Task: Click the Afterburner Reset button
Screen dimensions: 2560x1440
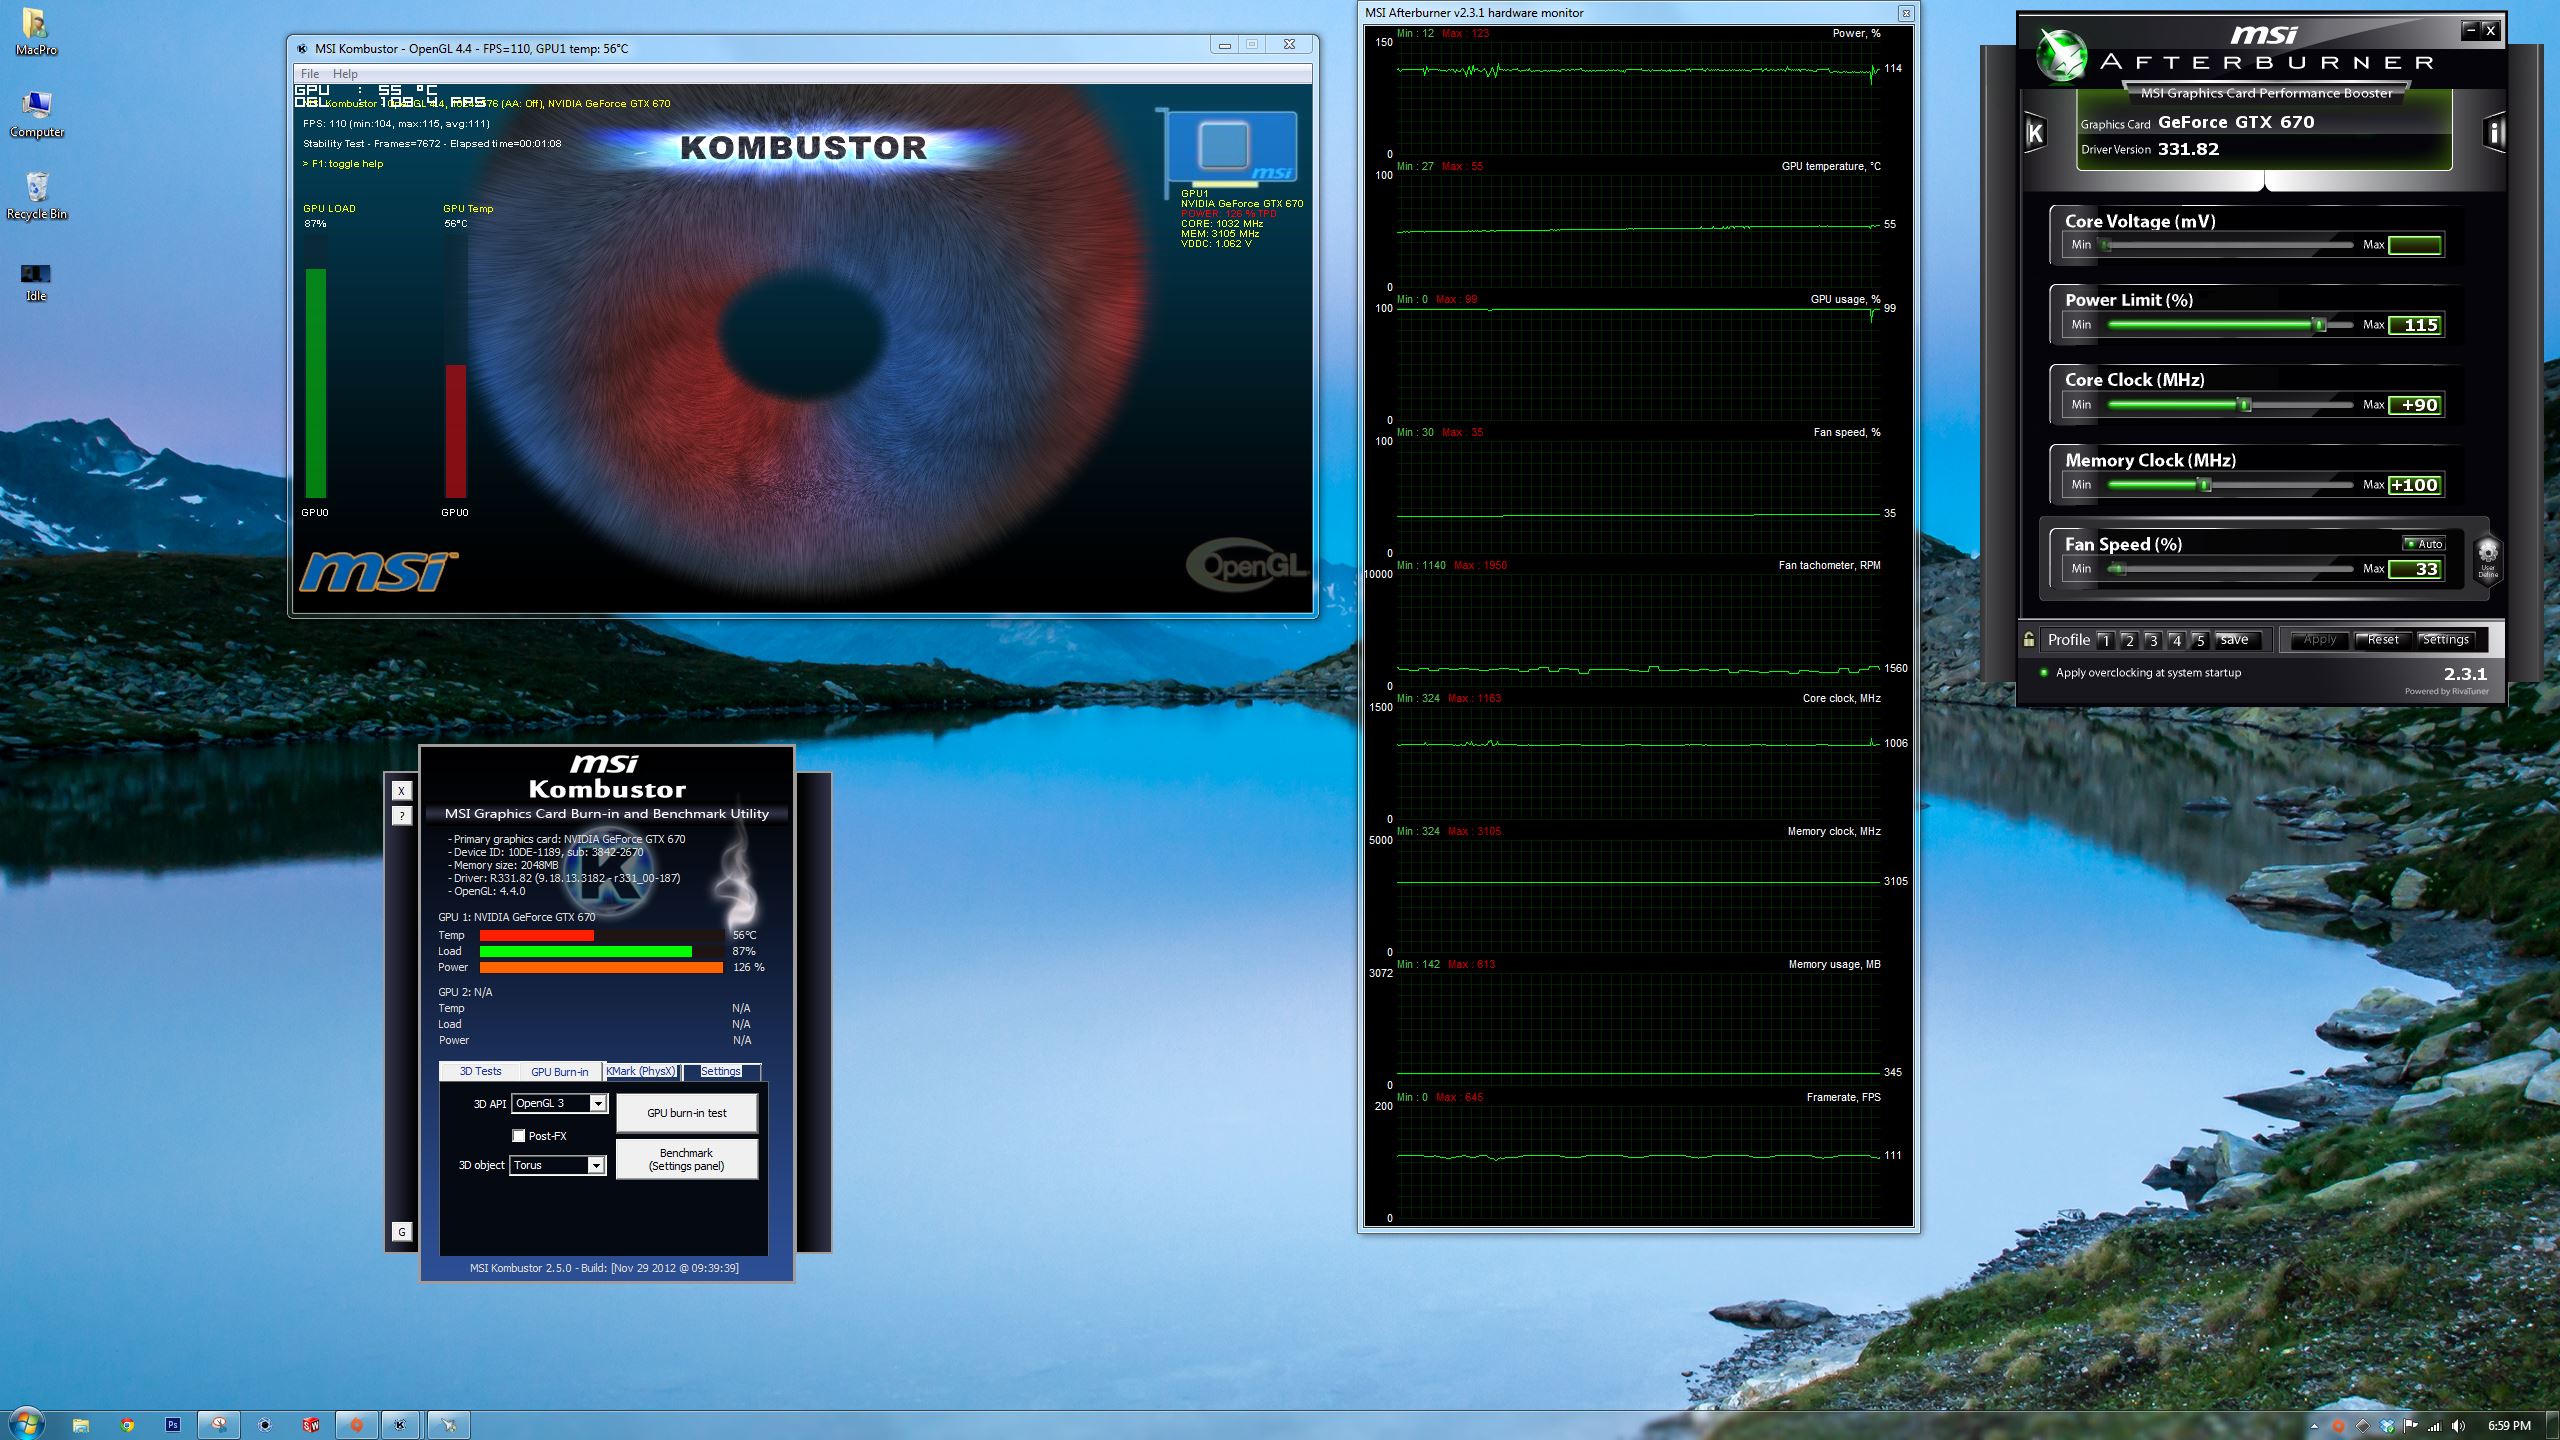Action: click(2382, 640)
